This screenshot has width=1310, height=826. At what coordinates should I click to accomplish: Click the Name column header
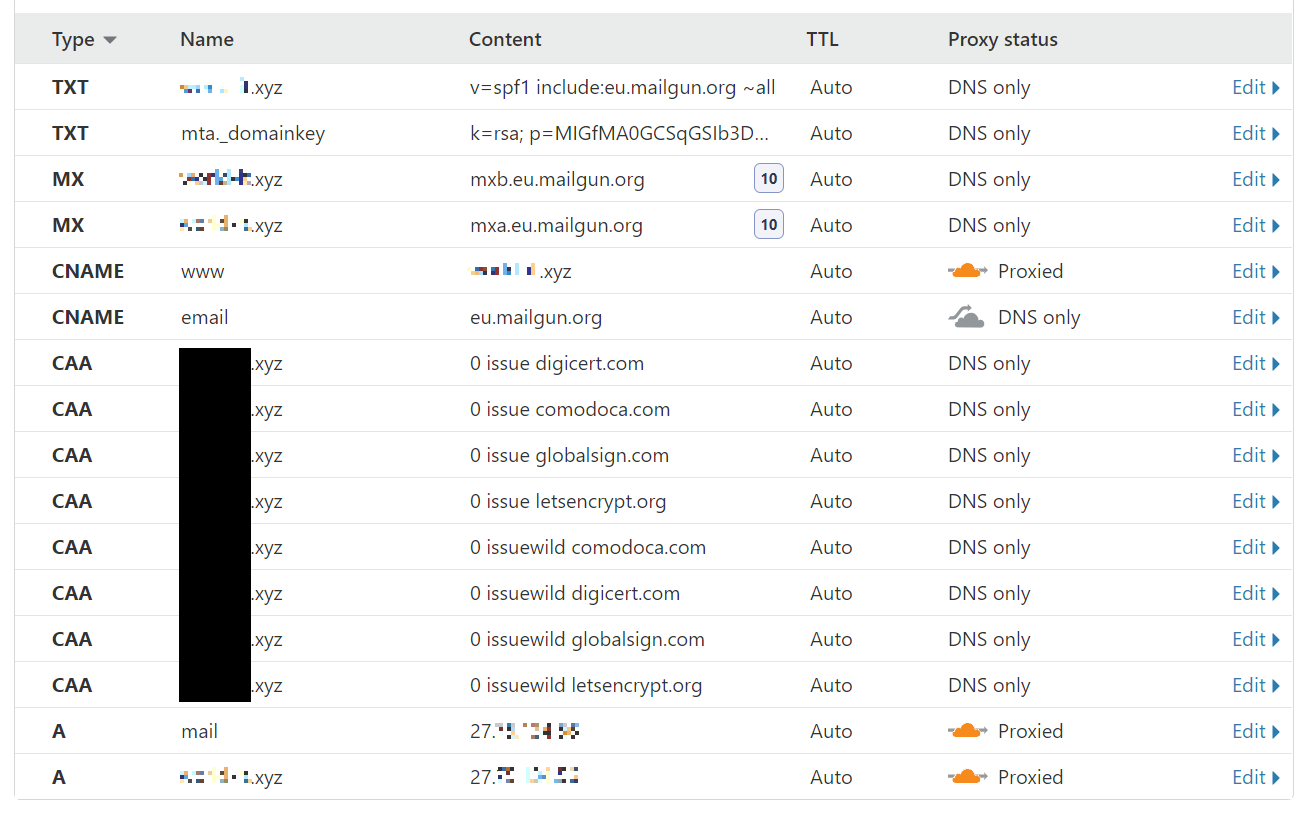pos(207,40)
